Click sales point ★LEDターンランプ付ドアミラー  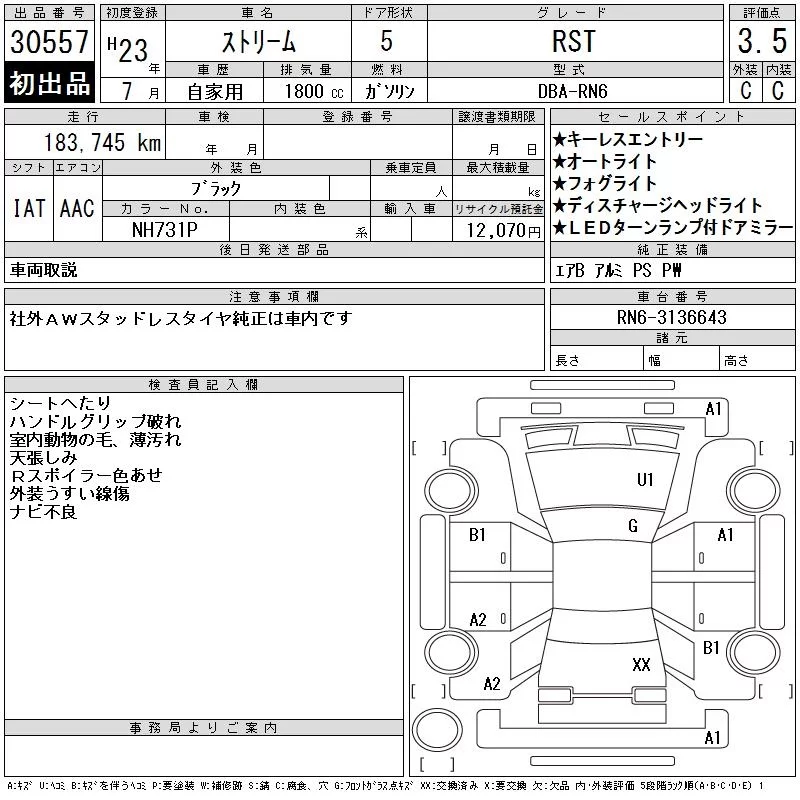(x=673, y=227)
